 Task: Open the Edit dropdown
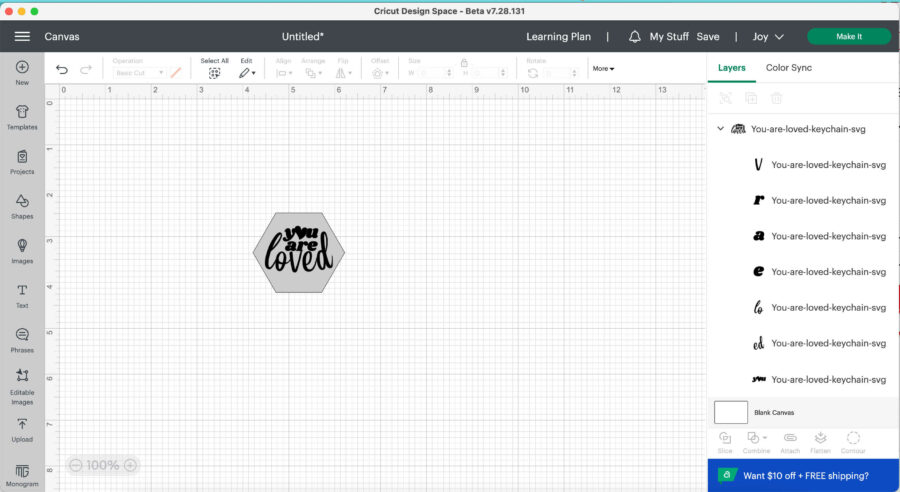(x=246, y=73)
